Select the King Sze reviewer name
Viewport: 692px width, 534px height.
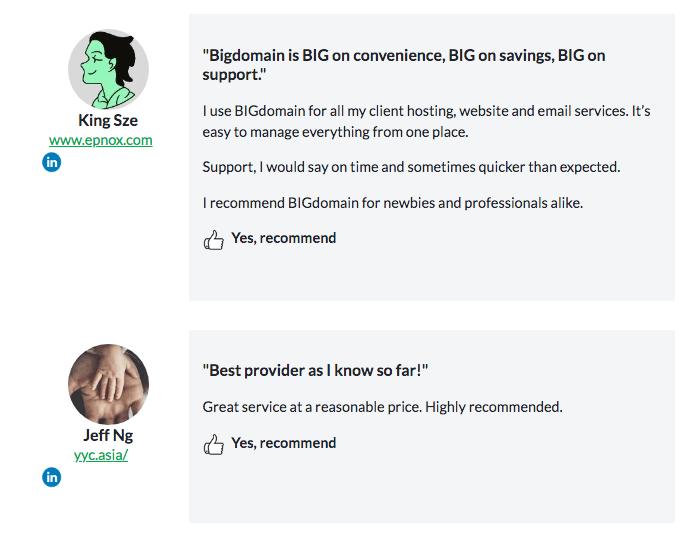[x=108, y=120]
